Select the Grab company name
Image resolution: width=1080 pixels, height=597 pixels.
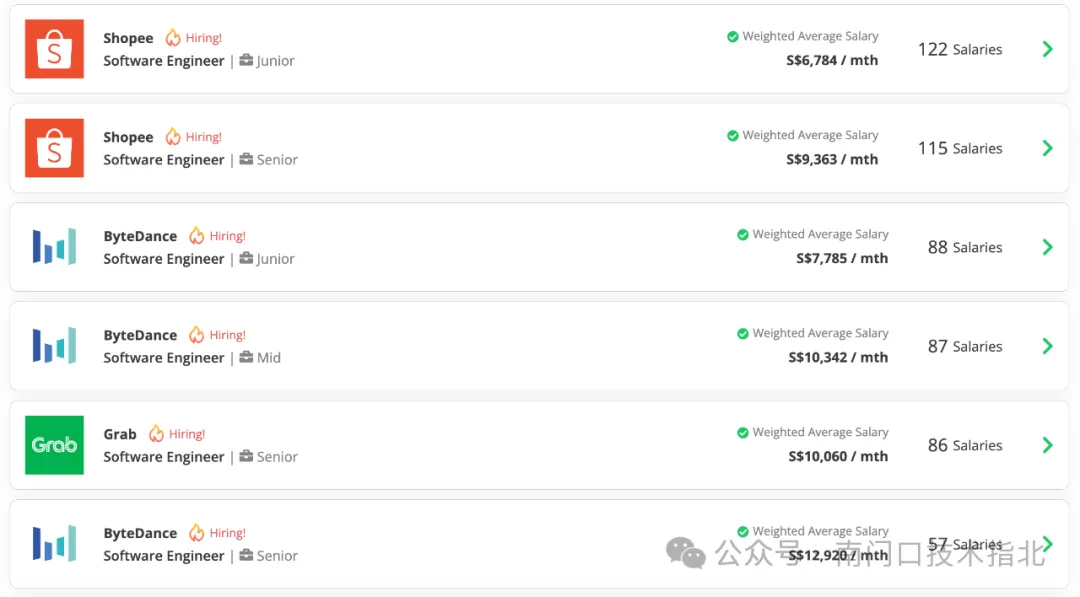(x=120, y=434)
